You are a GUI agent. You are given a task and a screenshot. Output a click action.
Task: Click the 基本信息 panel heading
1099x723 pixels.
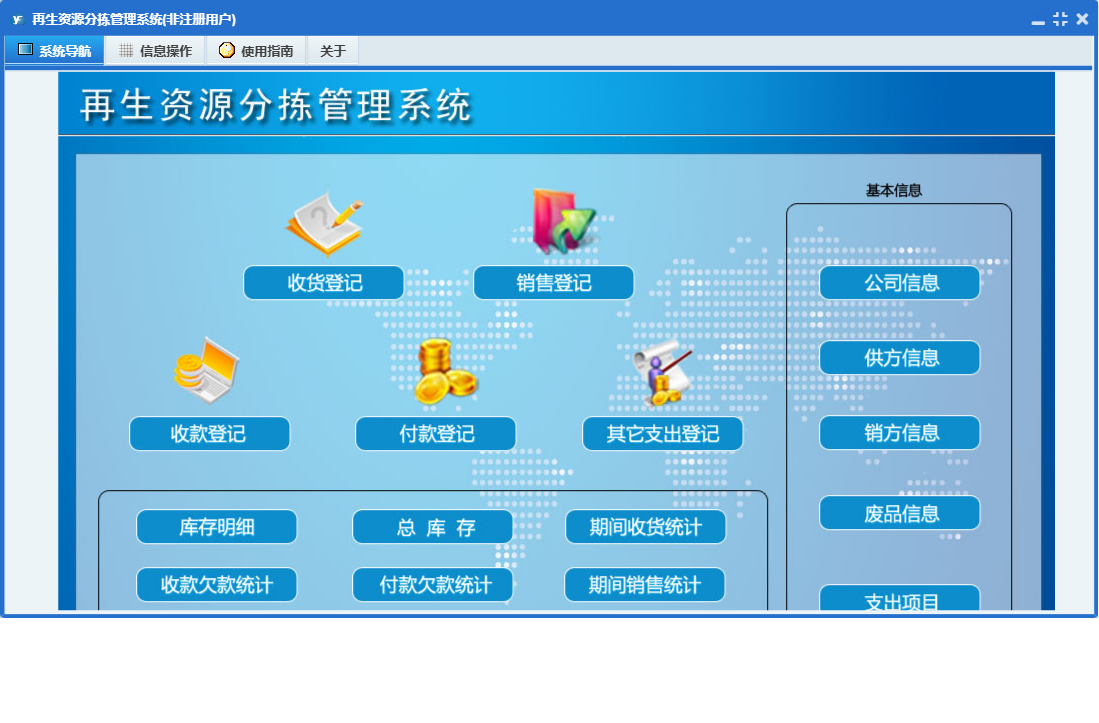pos(894,191)
